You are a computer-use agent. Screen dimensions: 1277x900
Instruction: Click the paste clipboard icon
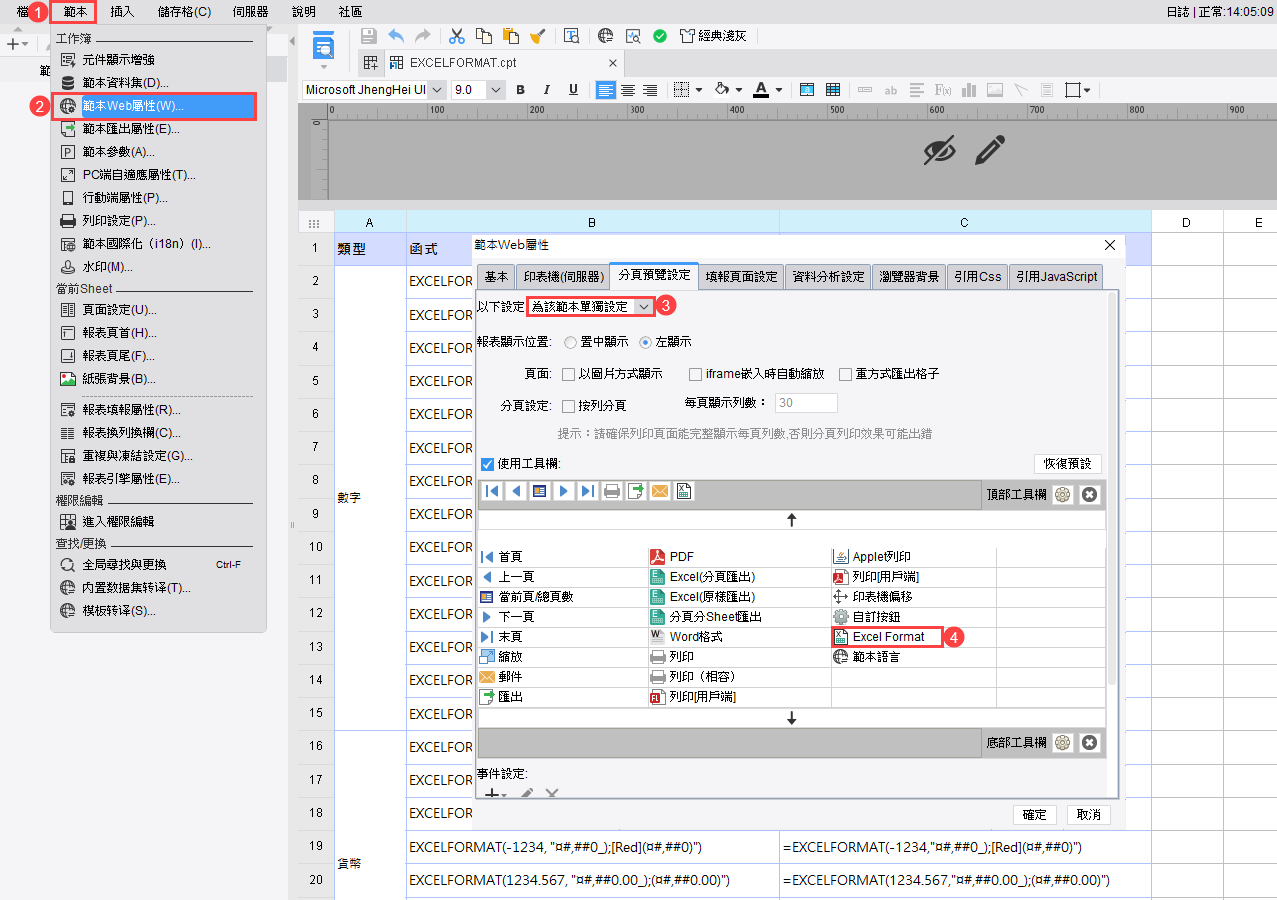511,36
